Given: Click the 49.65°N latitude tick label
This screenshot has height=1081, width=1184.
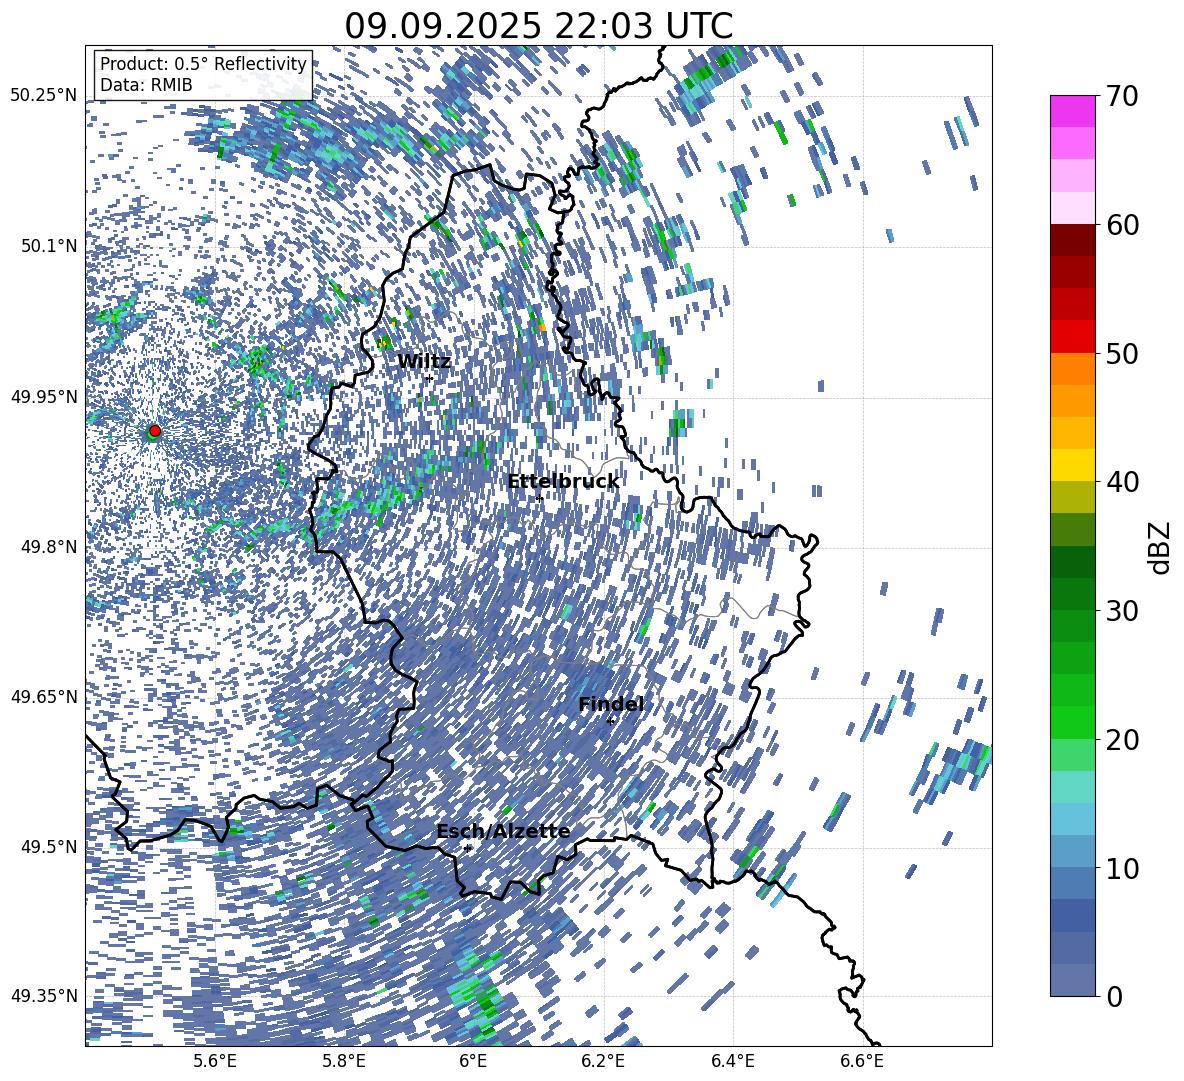Looking at the screenshot, I should (44, 696).
